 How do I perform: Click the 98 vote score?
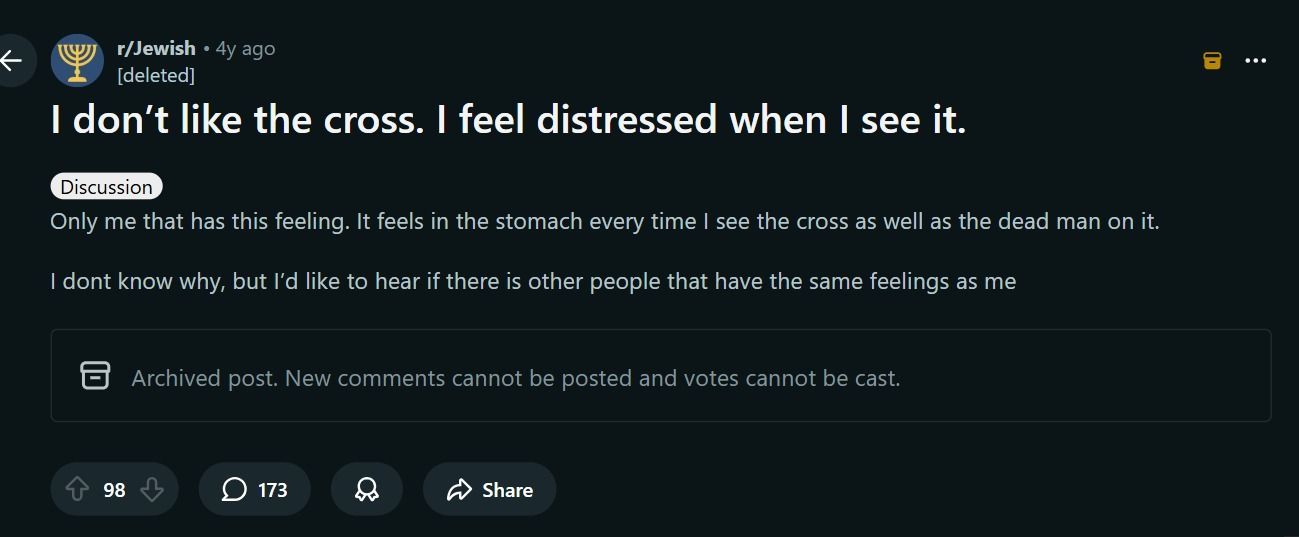(114, 490)
